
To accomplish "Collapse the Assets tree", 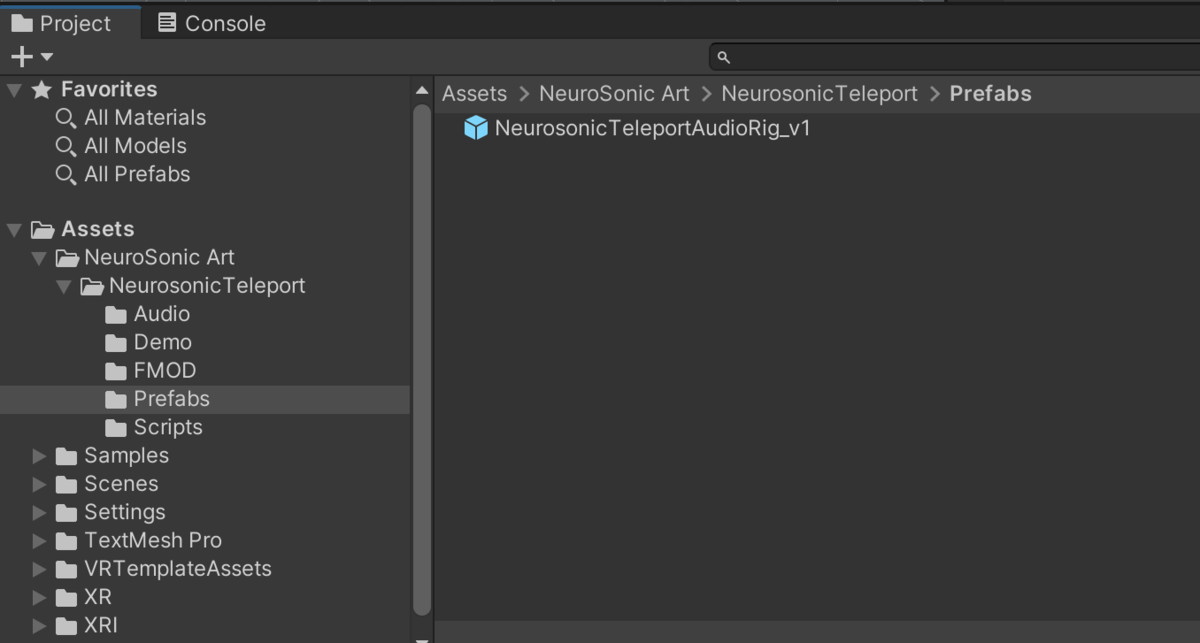I will click(14, 228).
